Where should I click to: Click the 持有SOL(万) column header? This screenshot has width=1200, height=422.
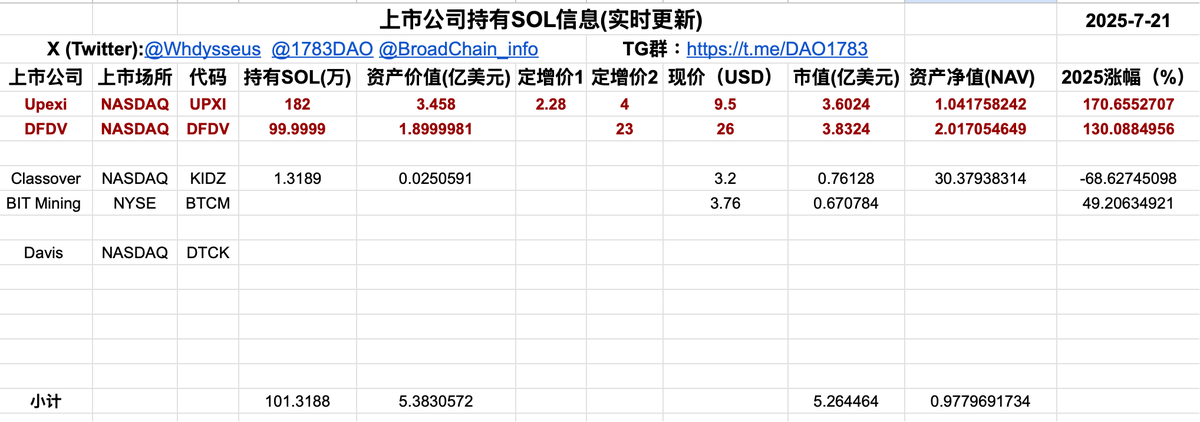(297, 77)
